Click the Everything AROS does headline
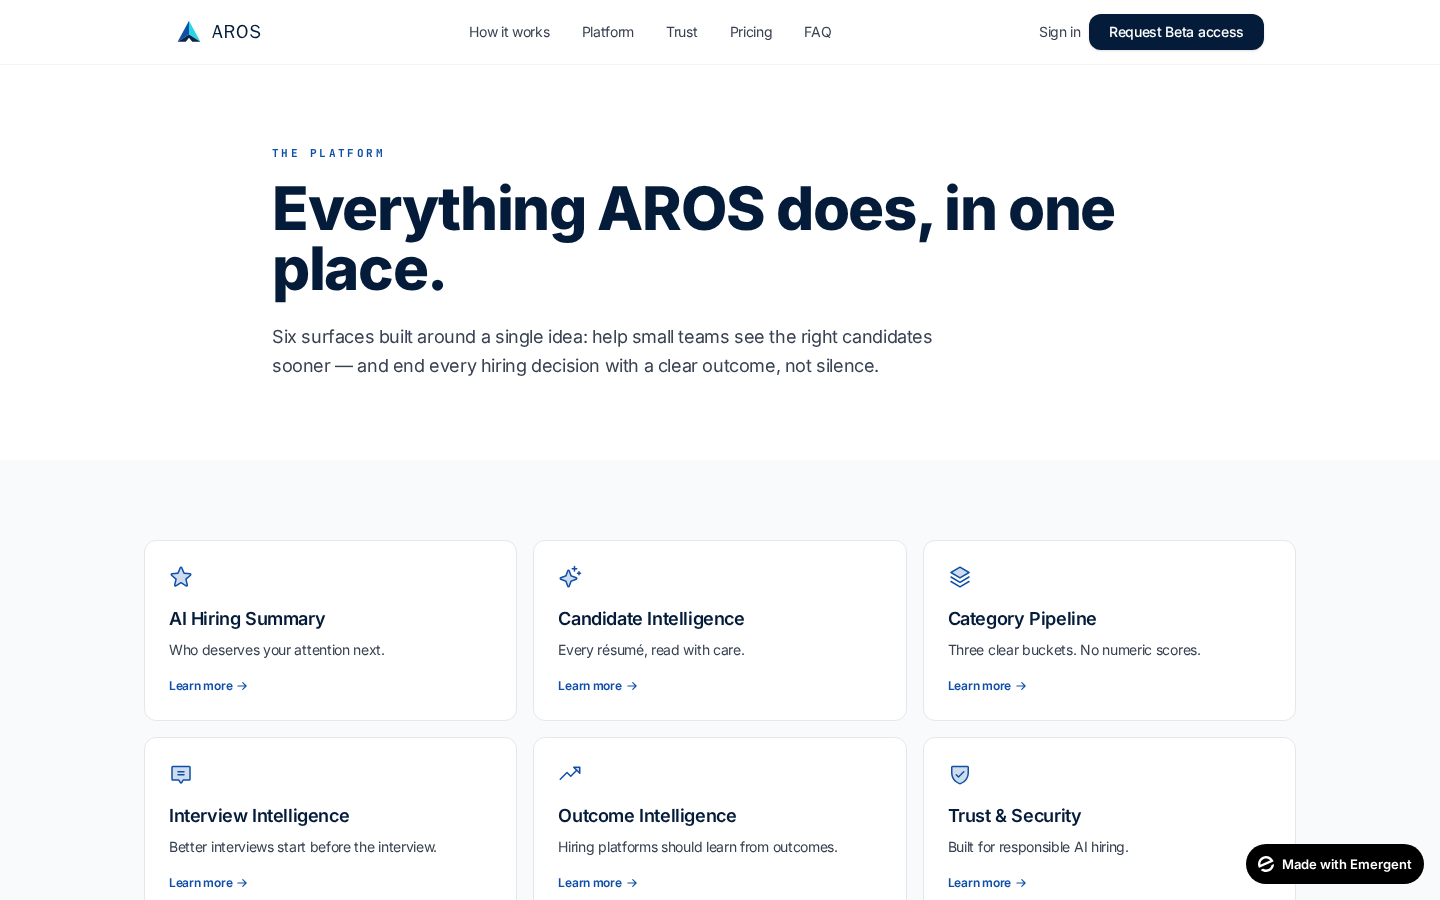 click(693, 239)
